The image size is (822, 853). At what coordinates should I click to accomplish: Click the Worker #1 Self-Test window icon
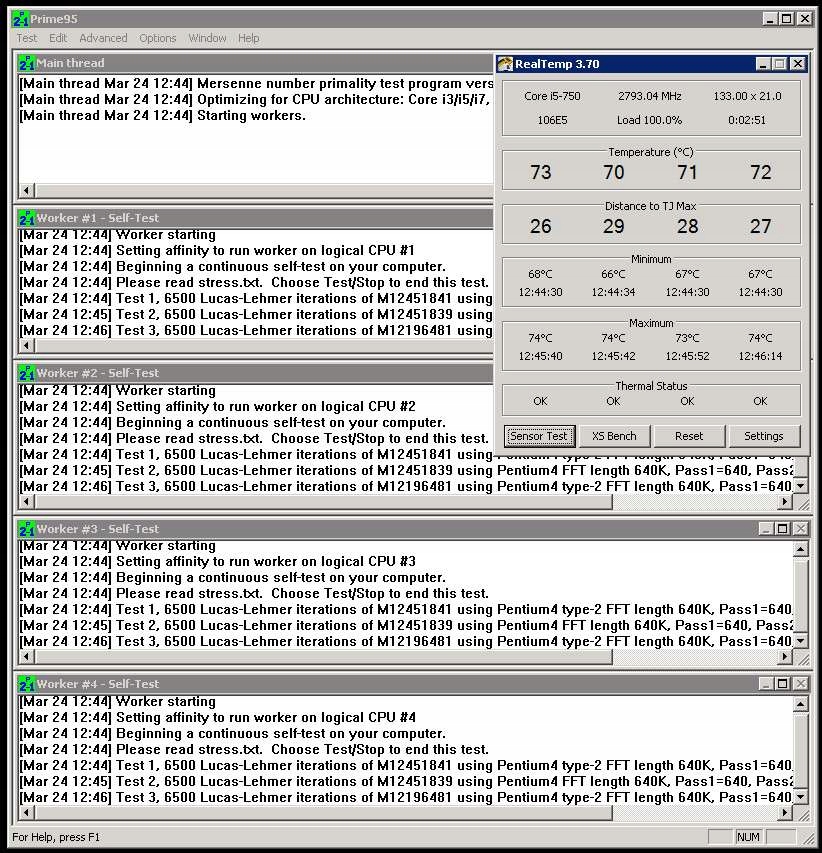click(x=27, y=218)
